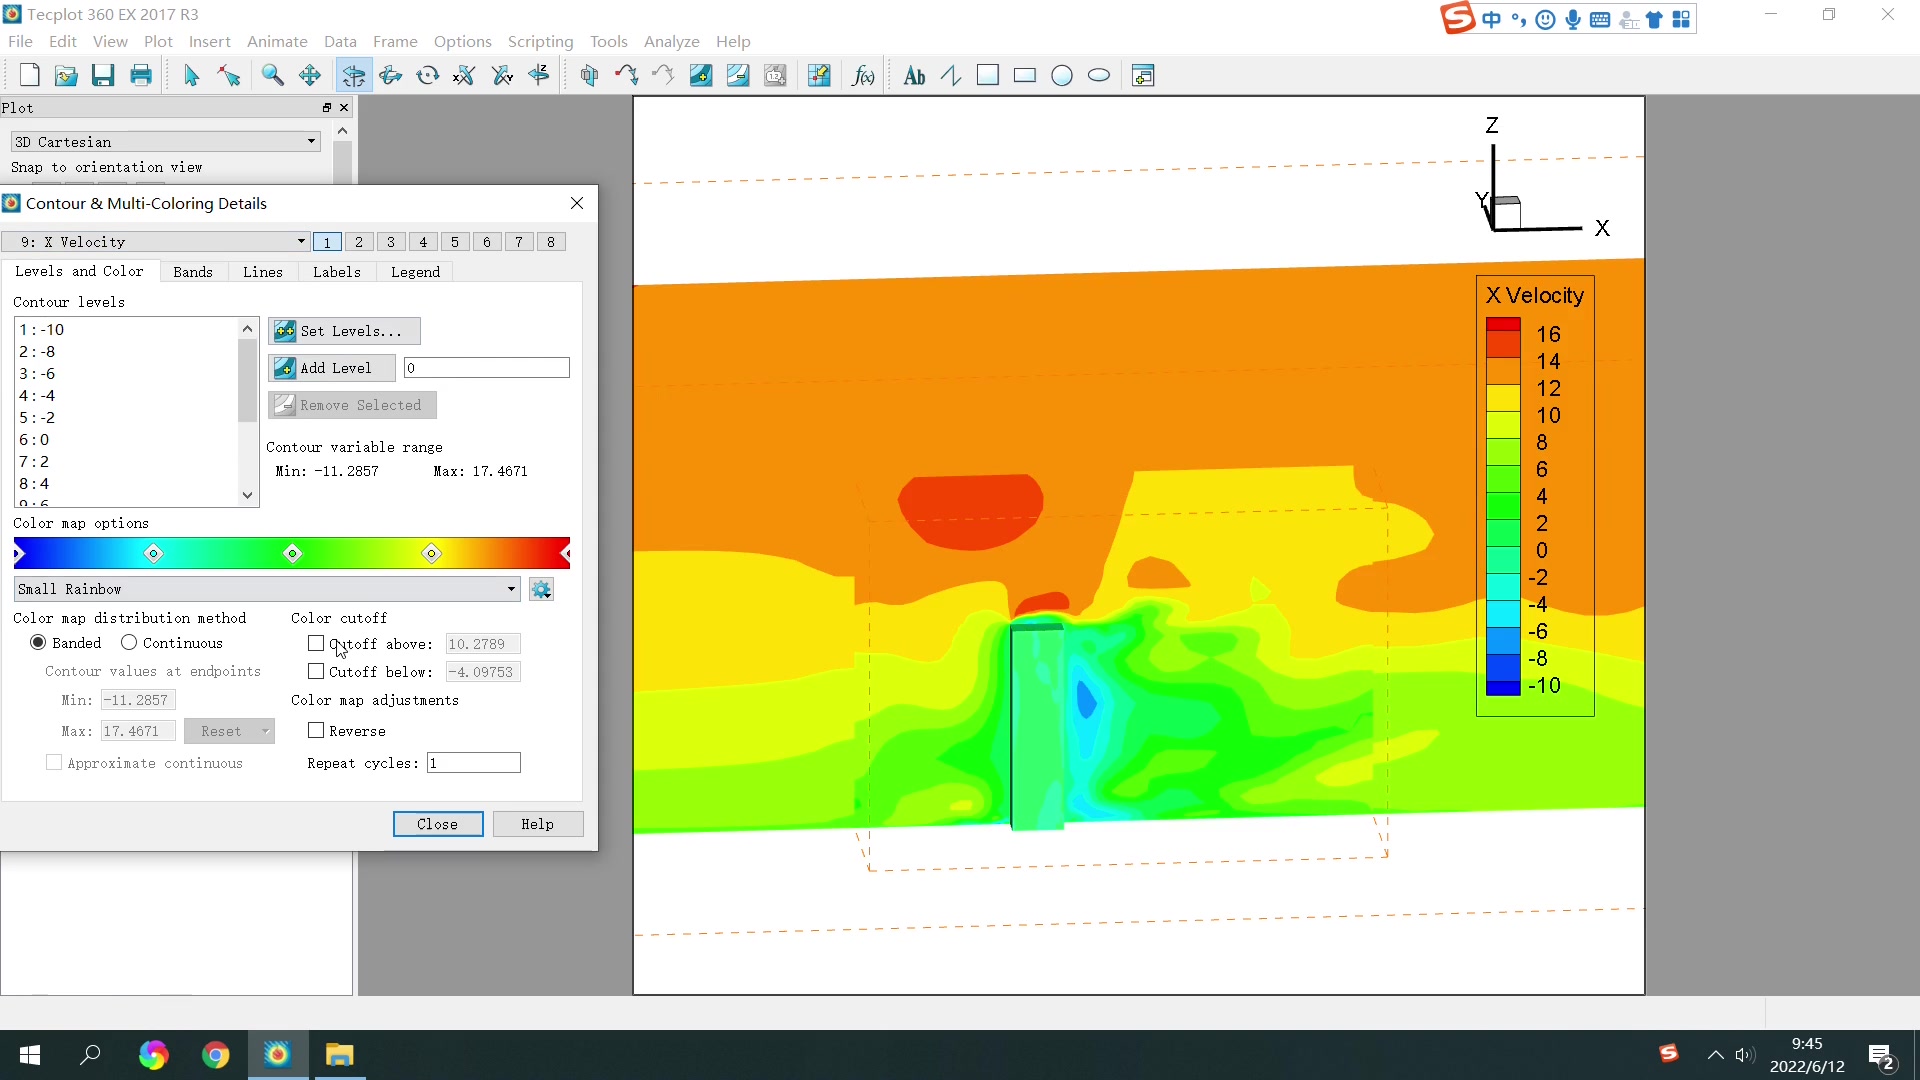Check the Reverse color map option
1920x1080 pixels.
(316, 730)
